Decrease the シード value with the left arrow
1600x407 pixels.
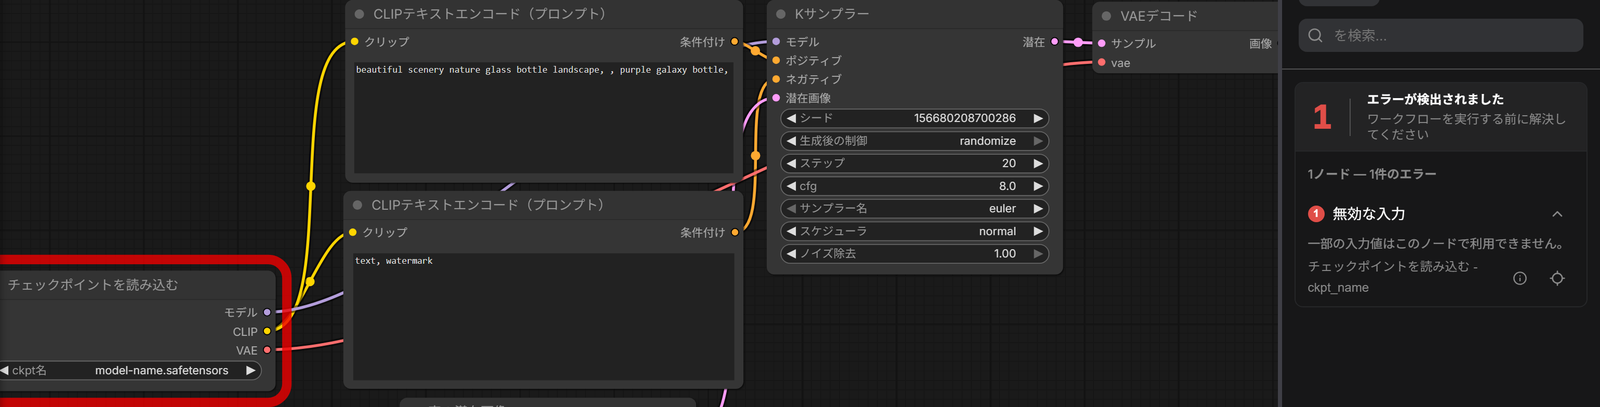click(791, 118)
